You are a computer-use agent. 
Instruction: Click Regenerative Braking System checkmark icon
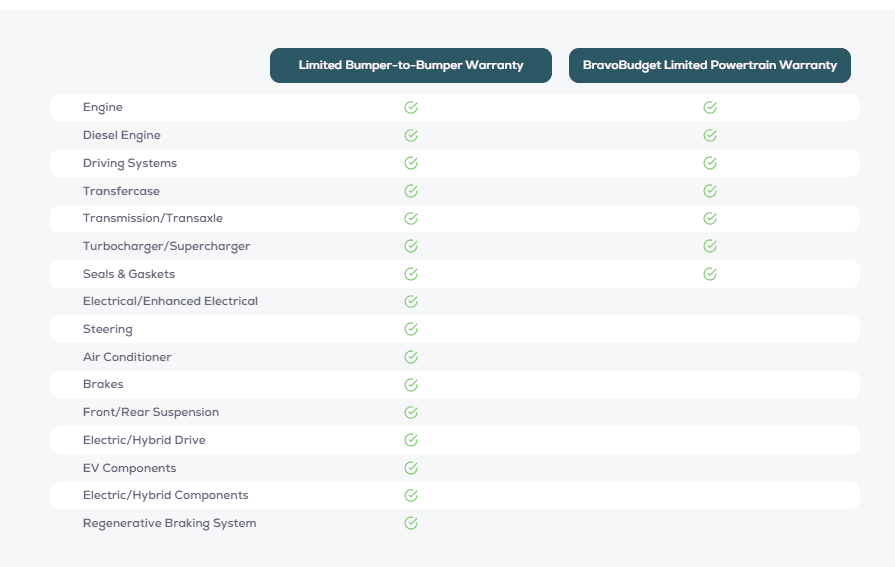(411, 523)
